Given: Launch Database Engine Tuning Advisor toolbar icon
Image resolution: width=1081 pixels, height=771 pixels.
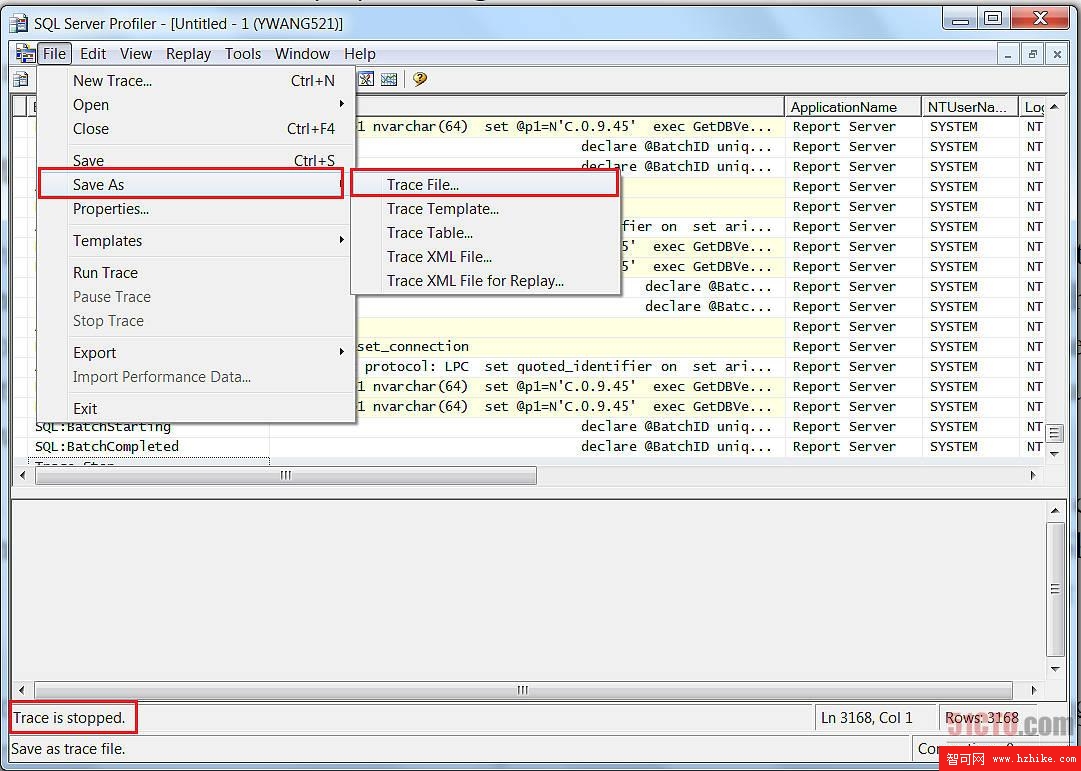Looking at the screenshot, I should [366, 79].
